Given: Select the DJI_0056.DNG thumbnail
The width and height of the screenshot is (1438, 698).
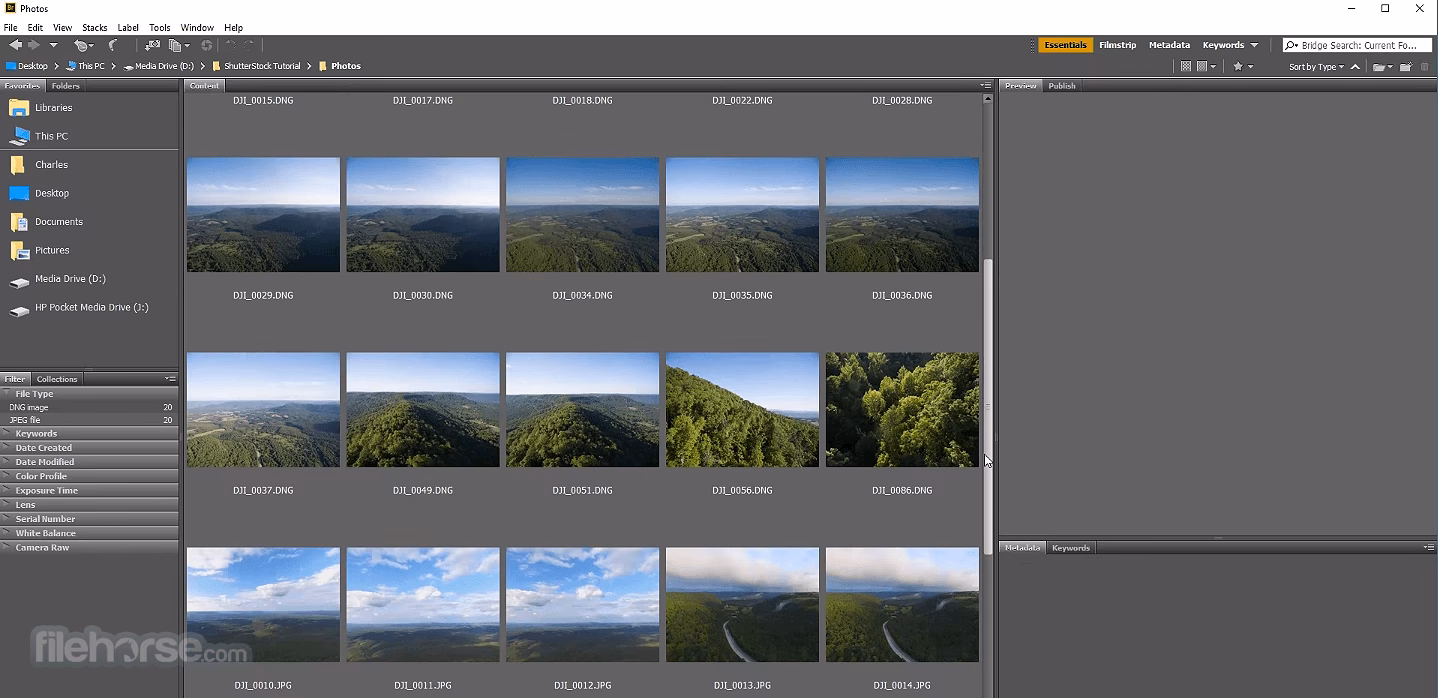Looking at the screenshot, I should (742, 409).
